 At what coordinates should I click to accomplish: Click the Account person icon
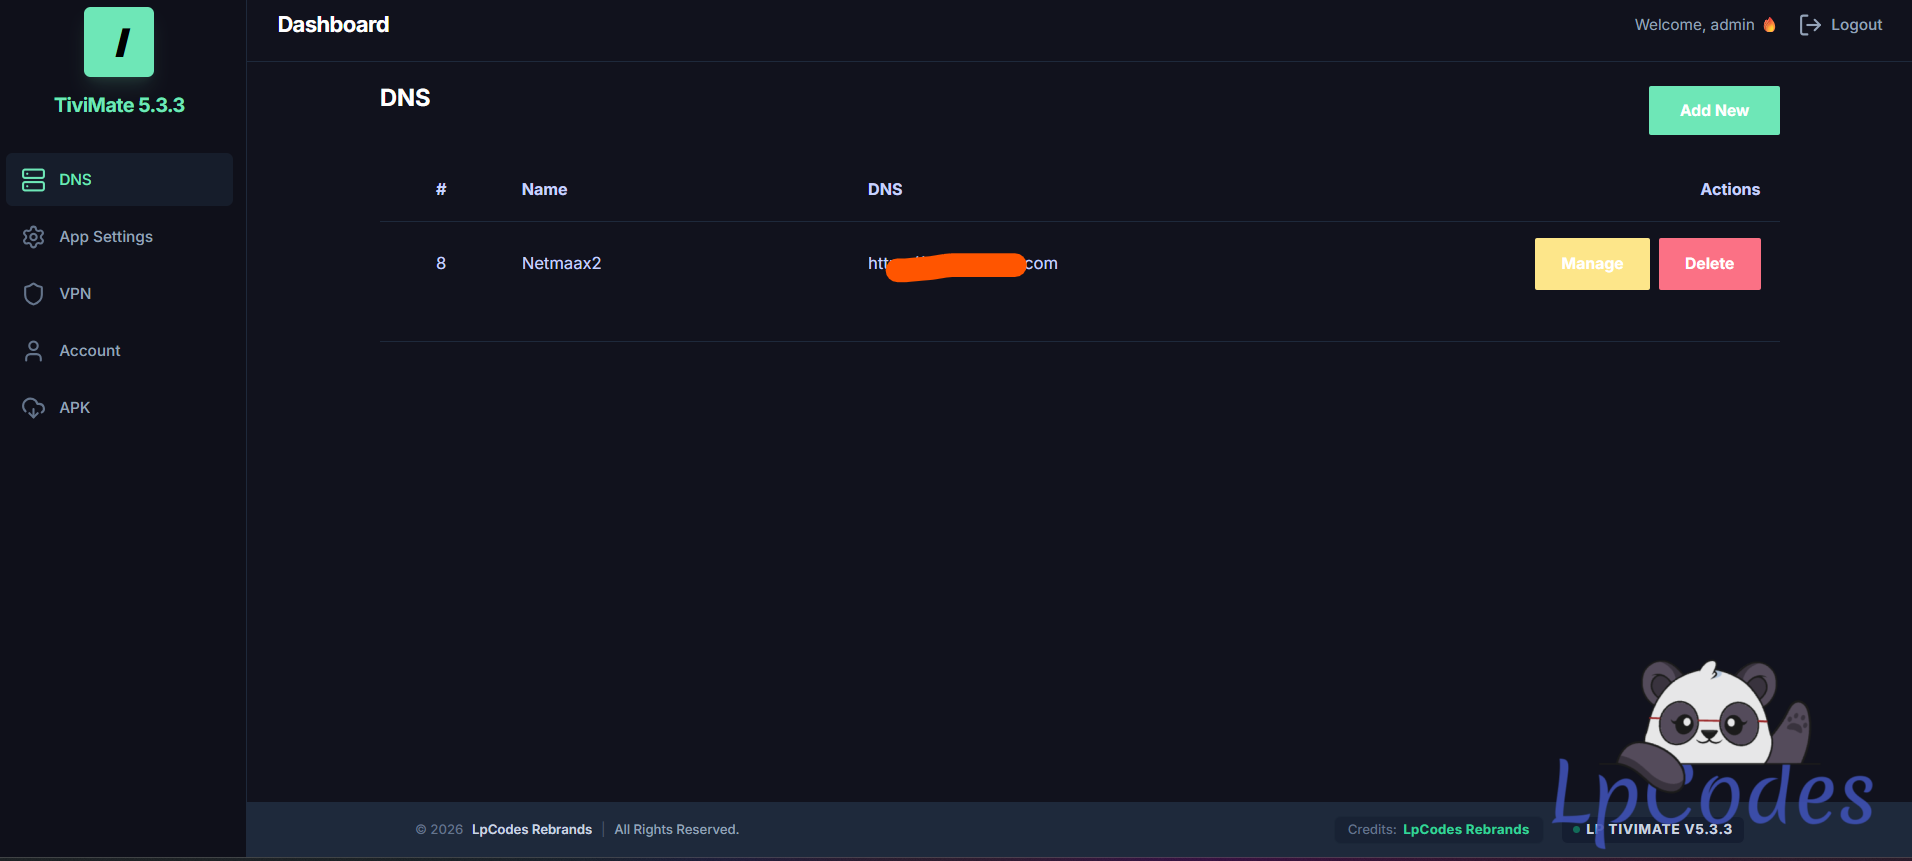tap(33, 351)
